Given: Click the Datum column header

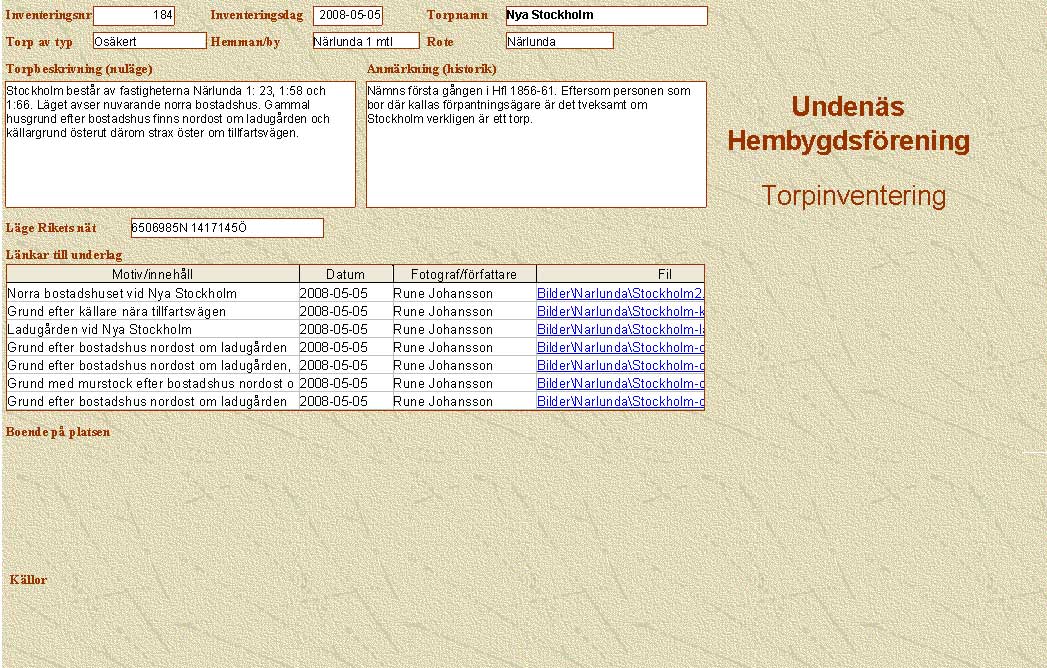Looking at the screenshot, I should tap(346, 274).
